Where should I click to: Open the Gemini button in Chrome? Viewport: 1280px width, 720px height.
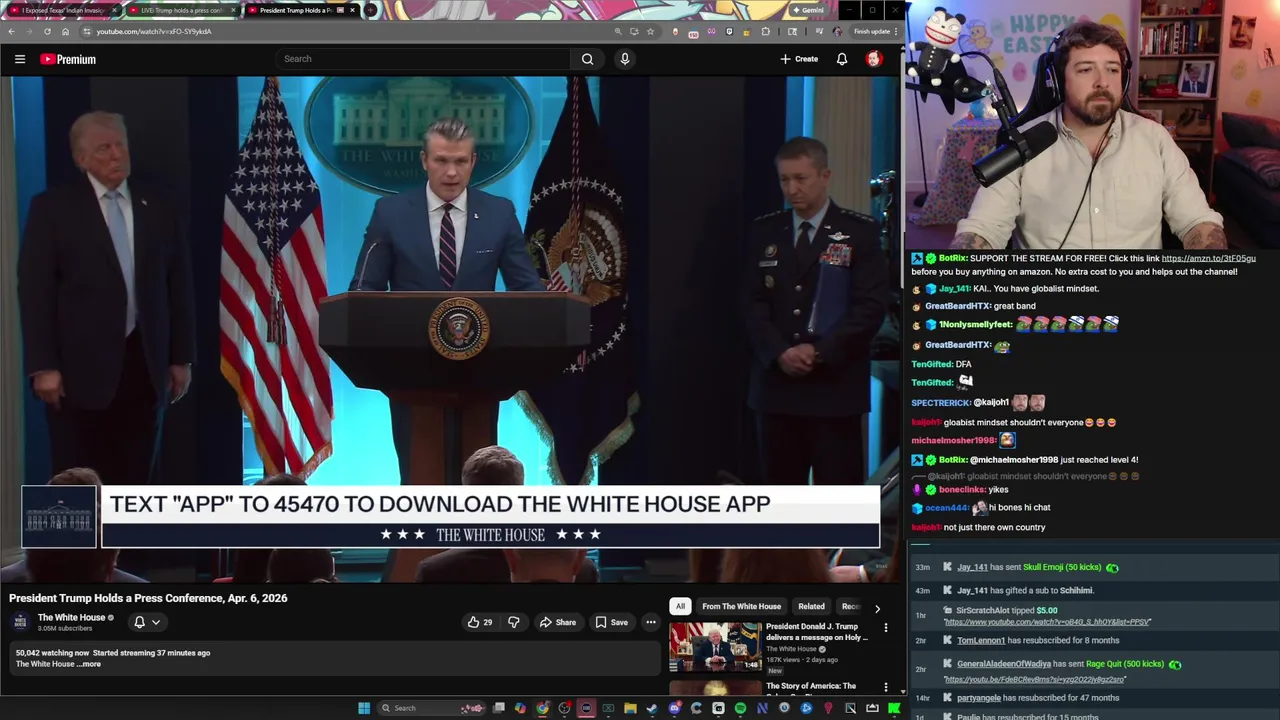[x=808, y=10]
